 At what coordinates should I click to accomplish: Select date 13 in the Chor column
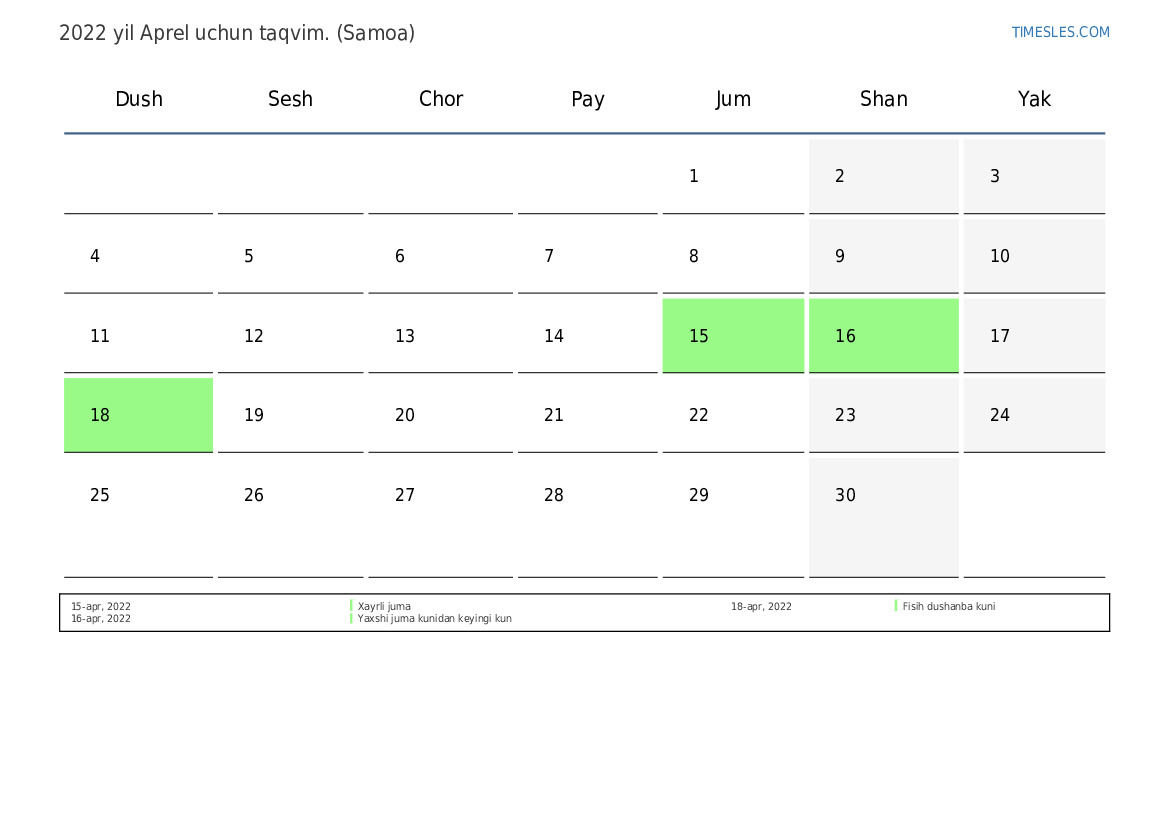[x=405, y=337]
